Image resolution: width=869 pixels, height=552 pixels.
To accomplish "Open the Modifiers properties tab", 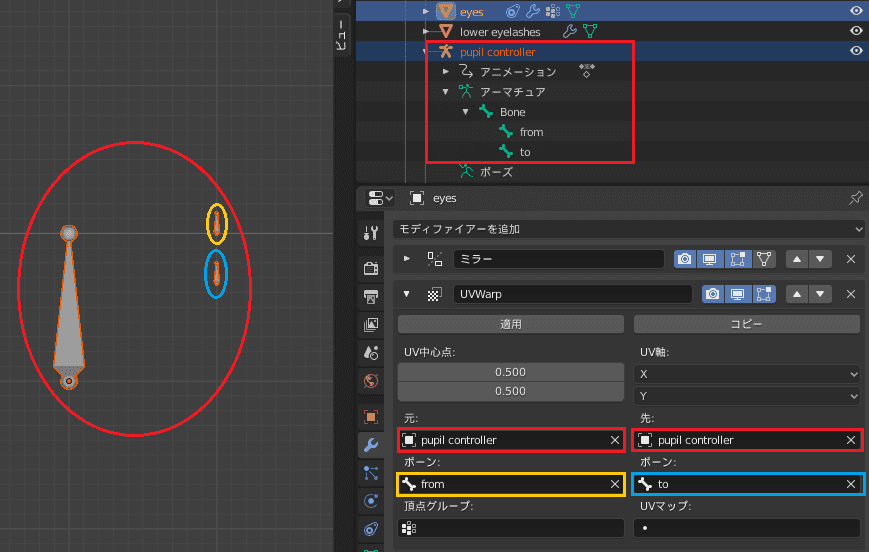I will click(371, 444).
